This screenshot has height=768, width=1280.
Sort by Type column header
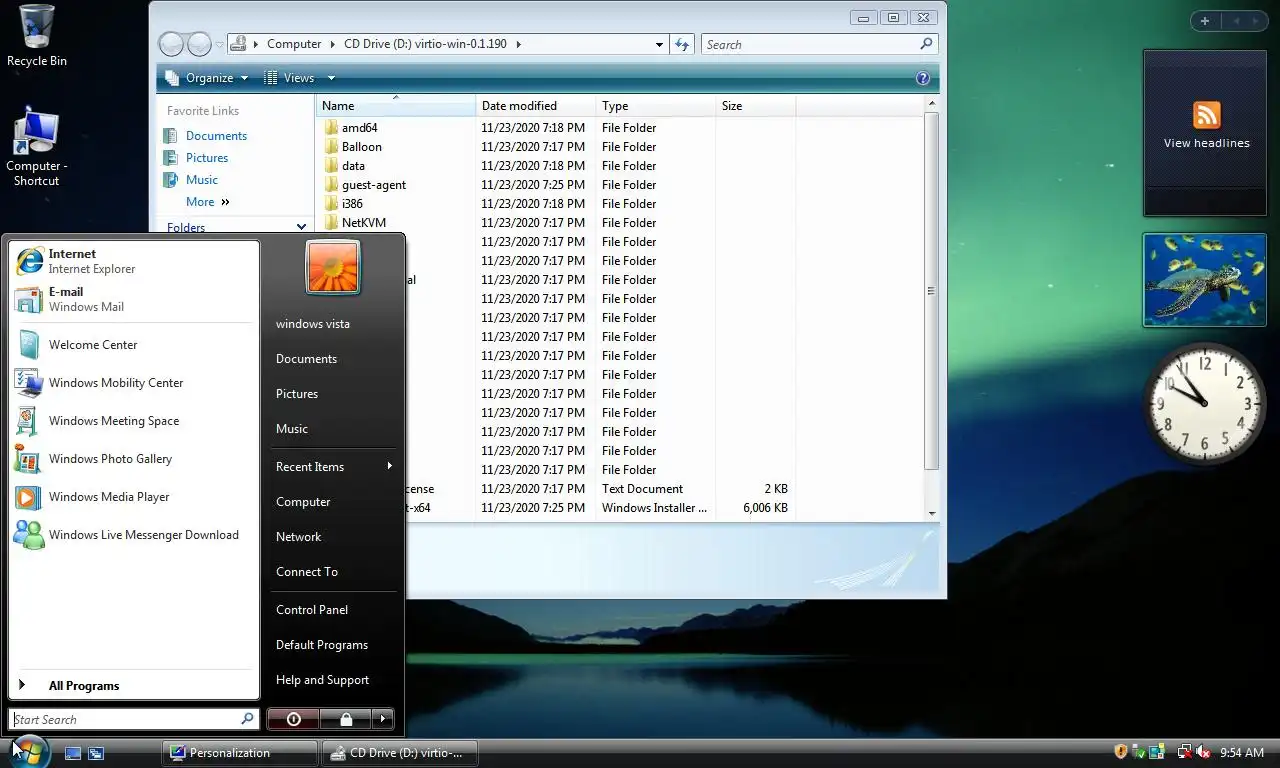click(656, 106)
